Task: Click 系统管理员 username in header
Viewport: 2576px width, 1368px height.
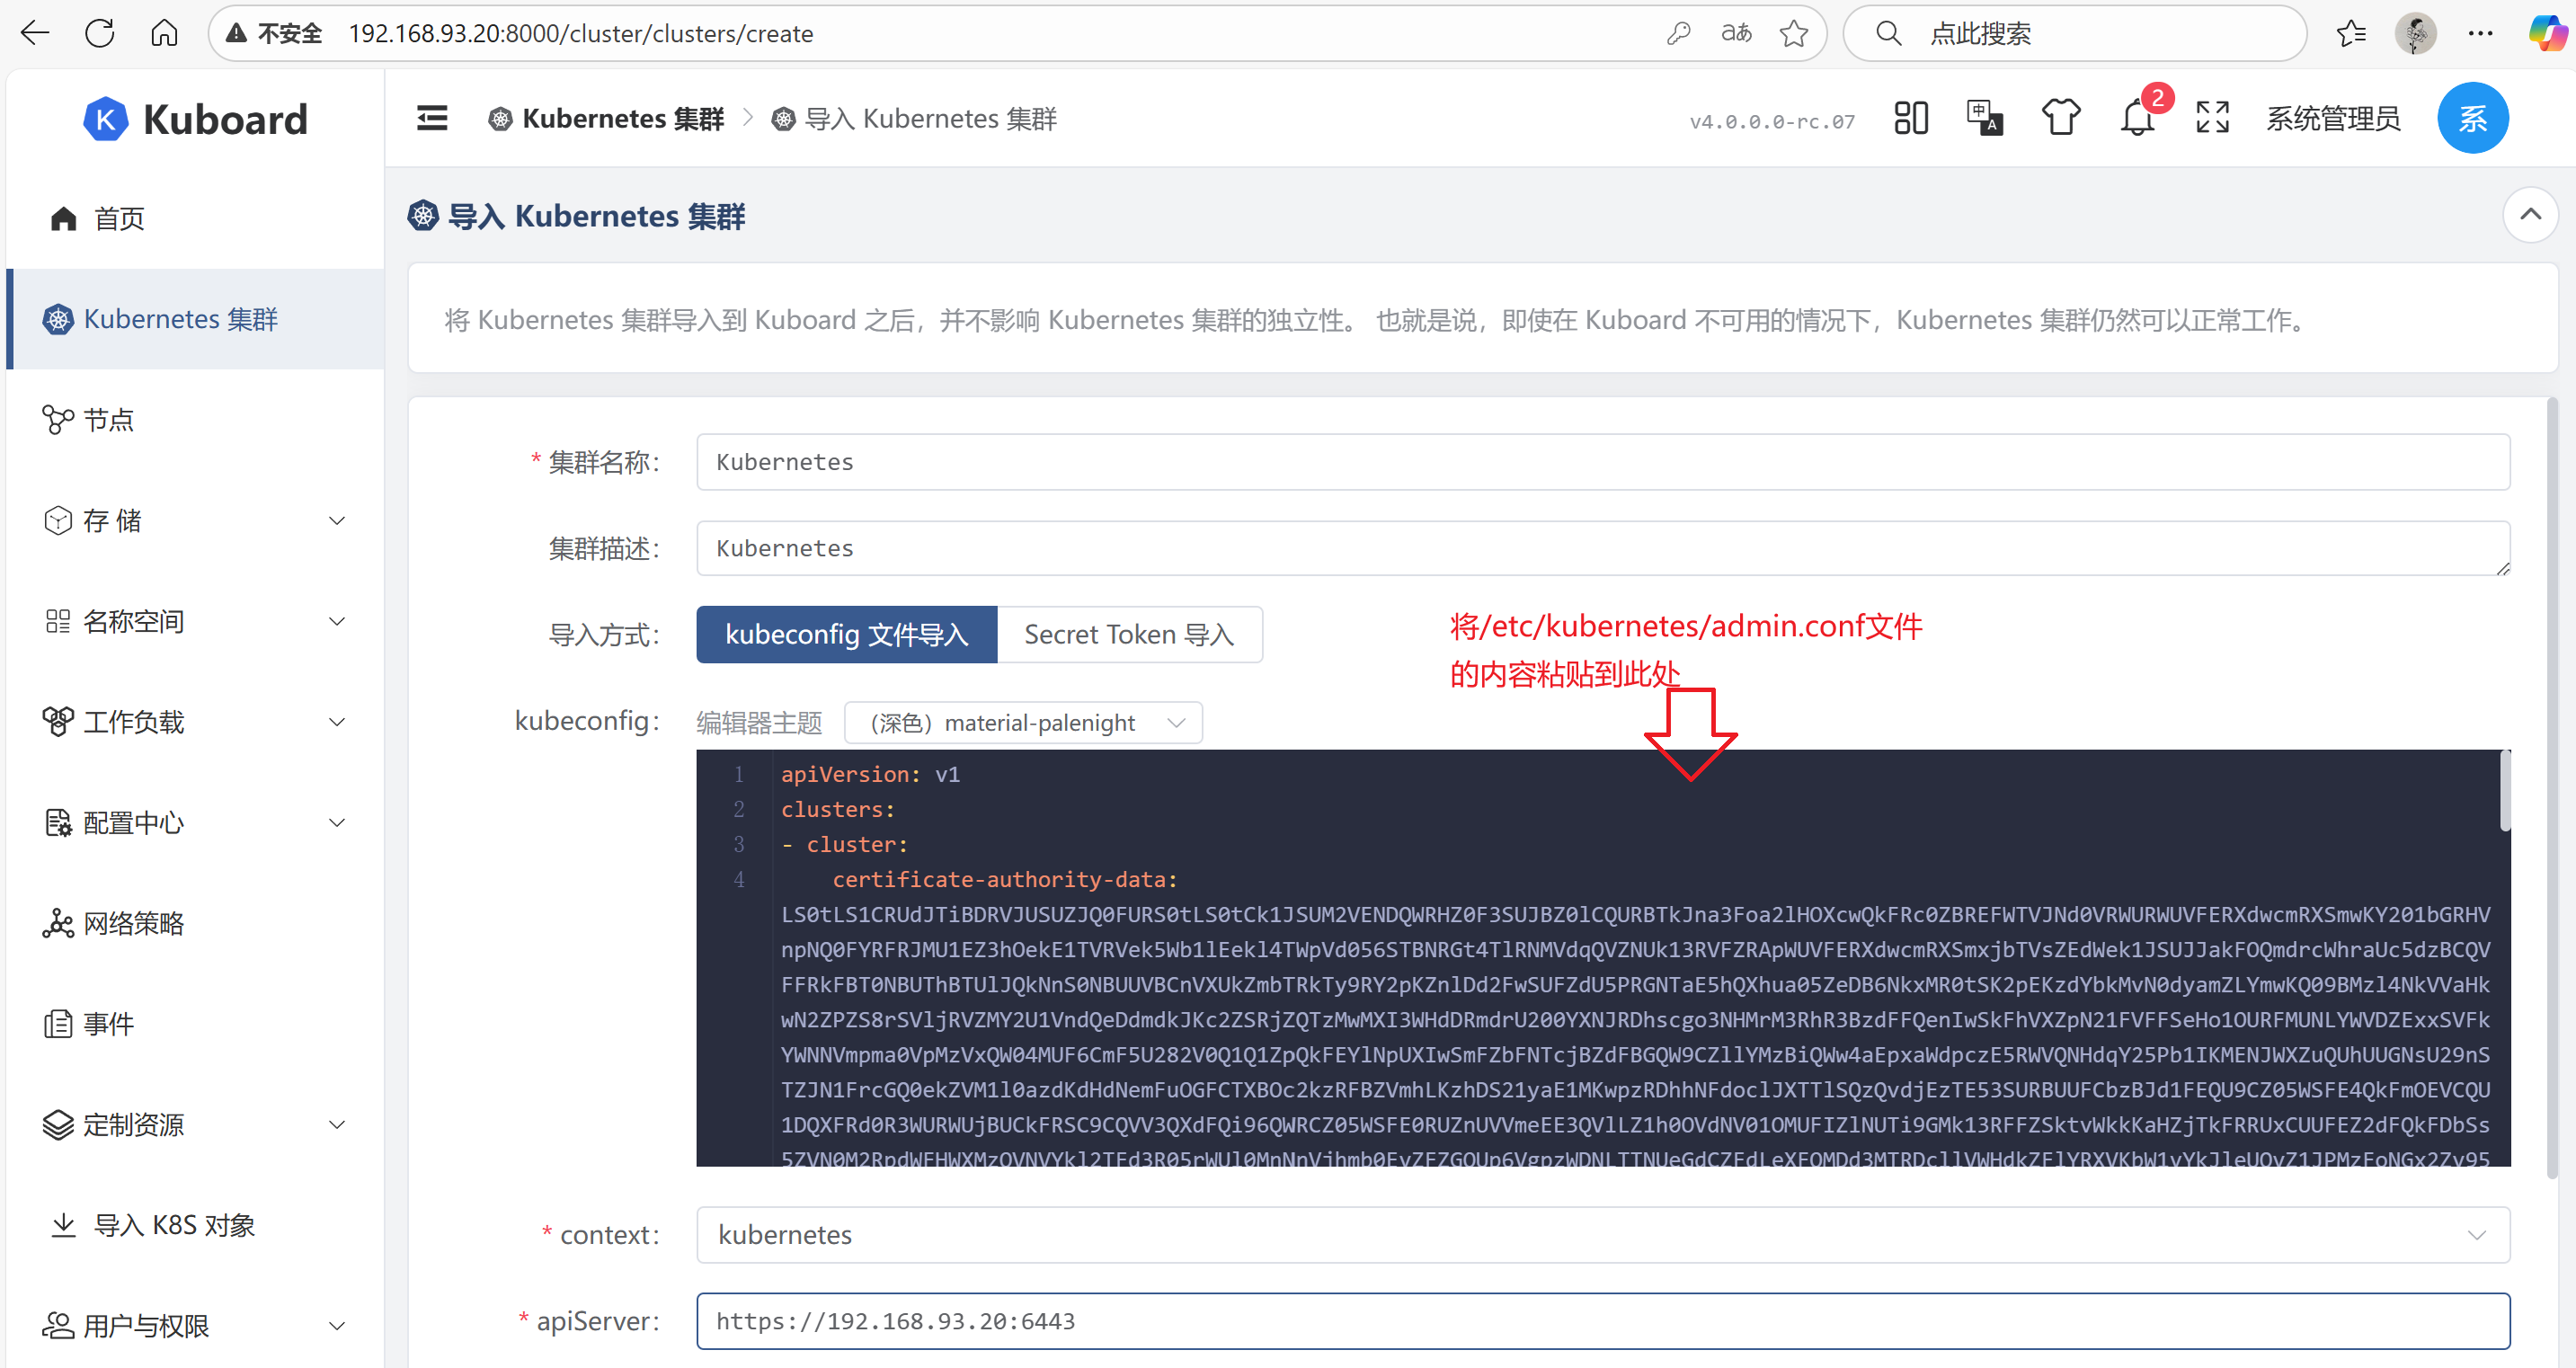Action: pos(2332,118)
